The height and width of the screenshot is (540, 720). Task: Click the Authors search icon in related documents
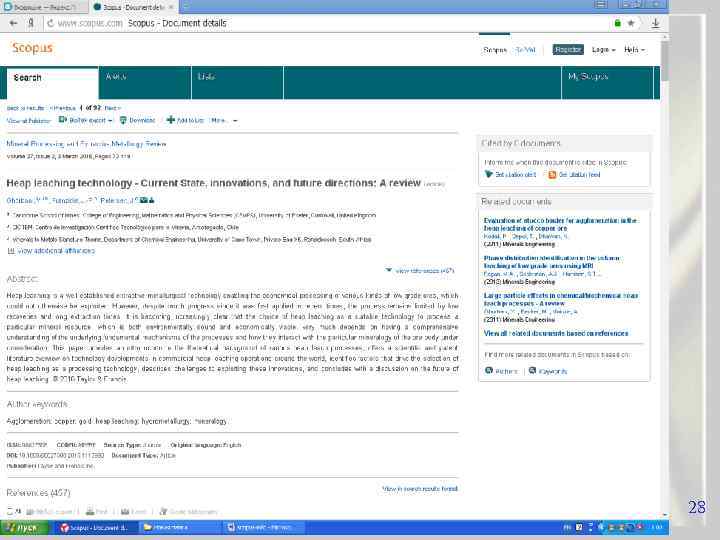[489, 371]
